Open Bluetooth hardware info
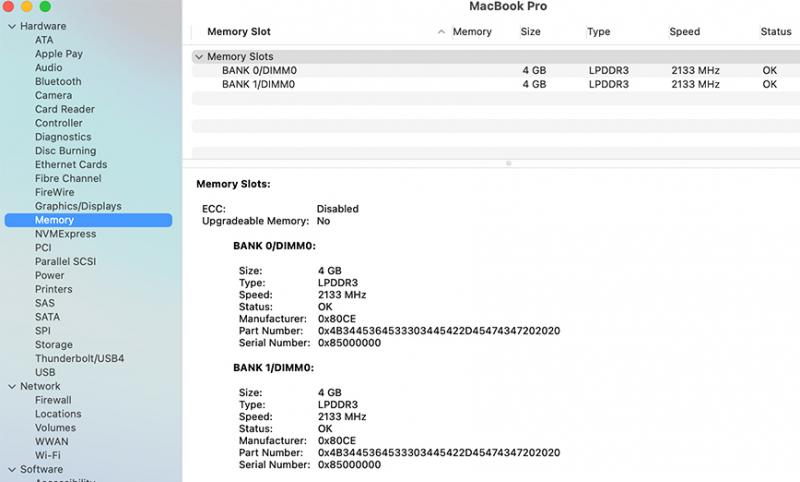This screenshot has width=800, height=482. 58,82
